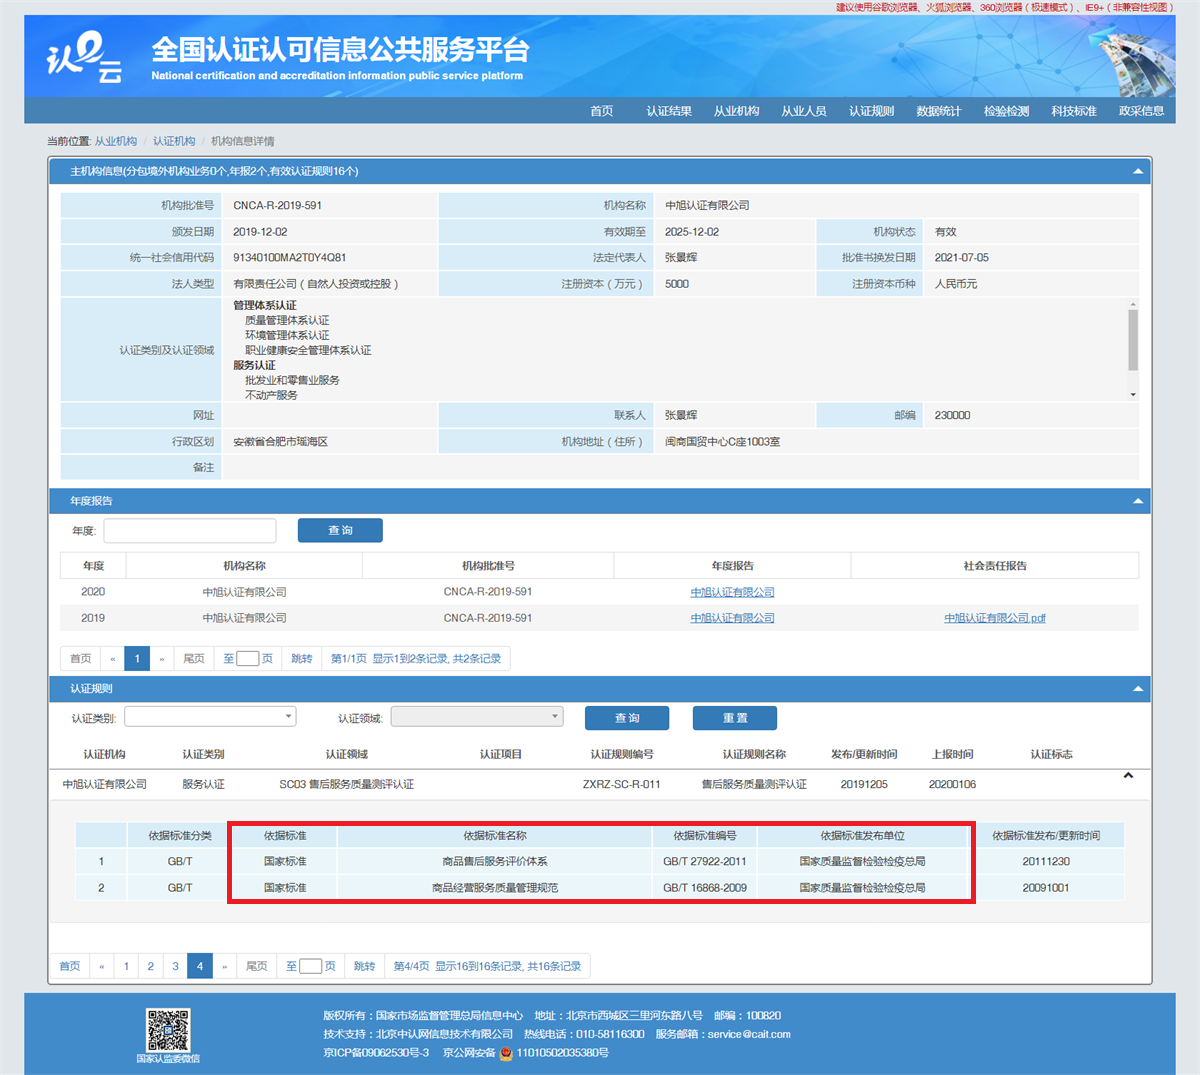Click the police badge icon beside 京公网安备
The image size is (1200, 1075).
pyautogui.click(x=506, y=1053)
